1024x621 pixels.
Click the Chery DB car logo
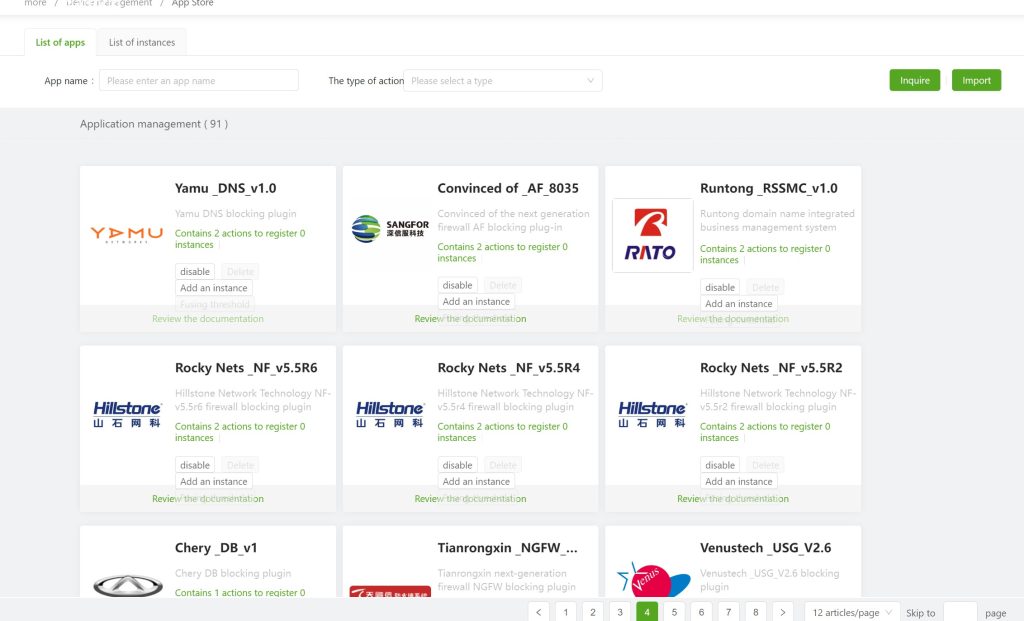pos(127,585)
